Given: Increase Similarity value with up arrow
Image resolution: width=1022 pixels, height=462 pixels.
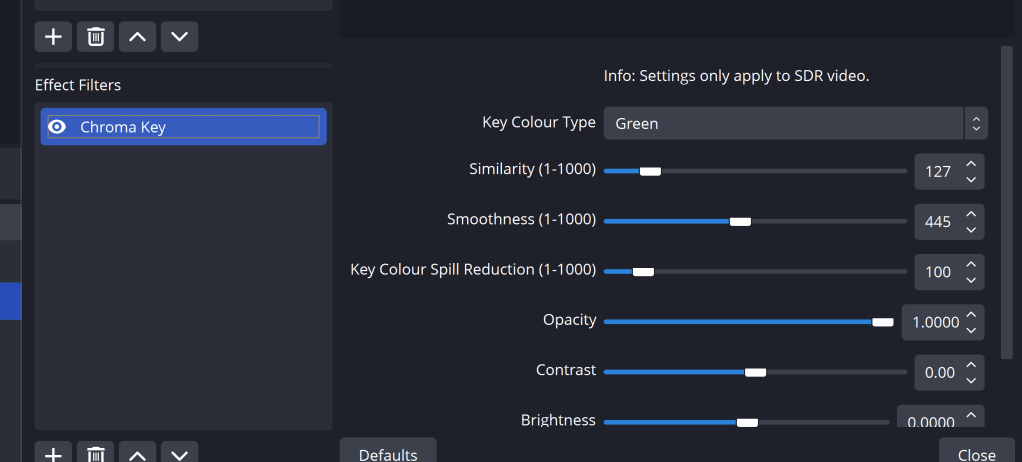Looking at the screenshot, I should 971,164.
